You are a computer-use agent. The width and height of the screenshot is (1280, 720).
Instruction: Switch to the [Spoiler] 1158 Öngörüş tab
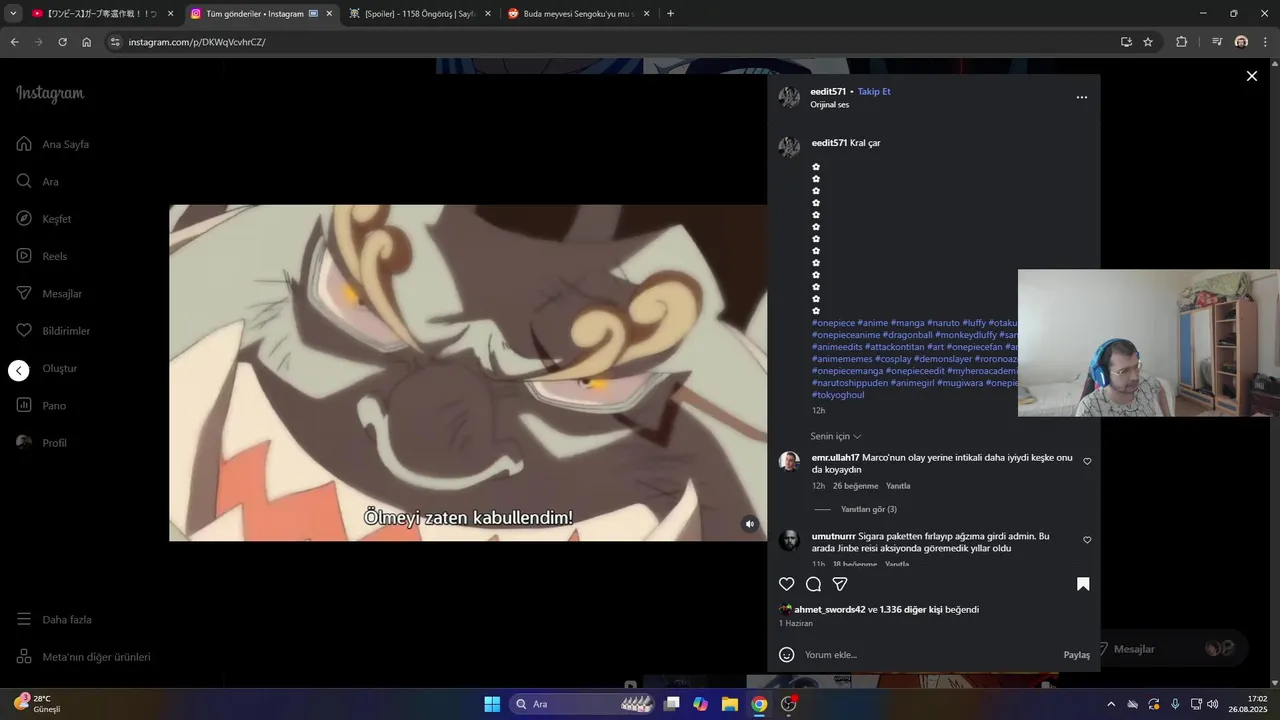tap(419, 14)
